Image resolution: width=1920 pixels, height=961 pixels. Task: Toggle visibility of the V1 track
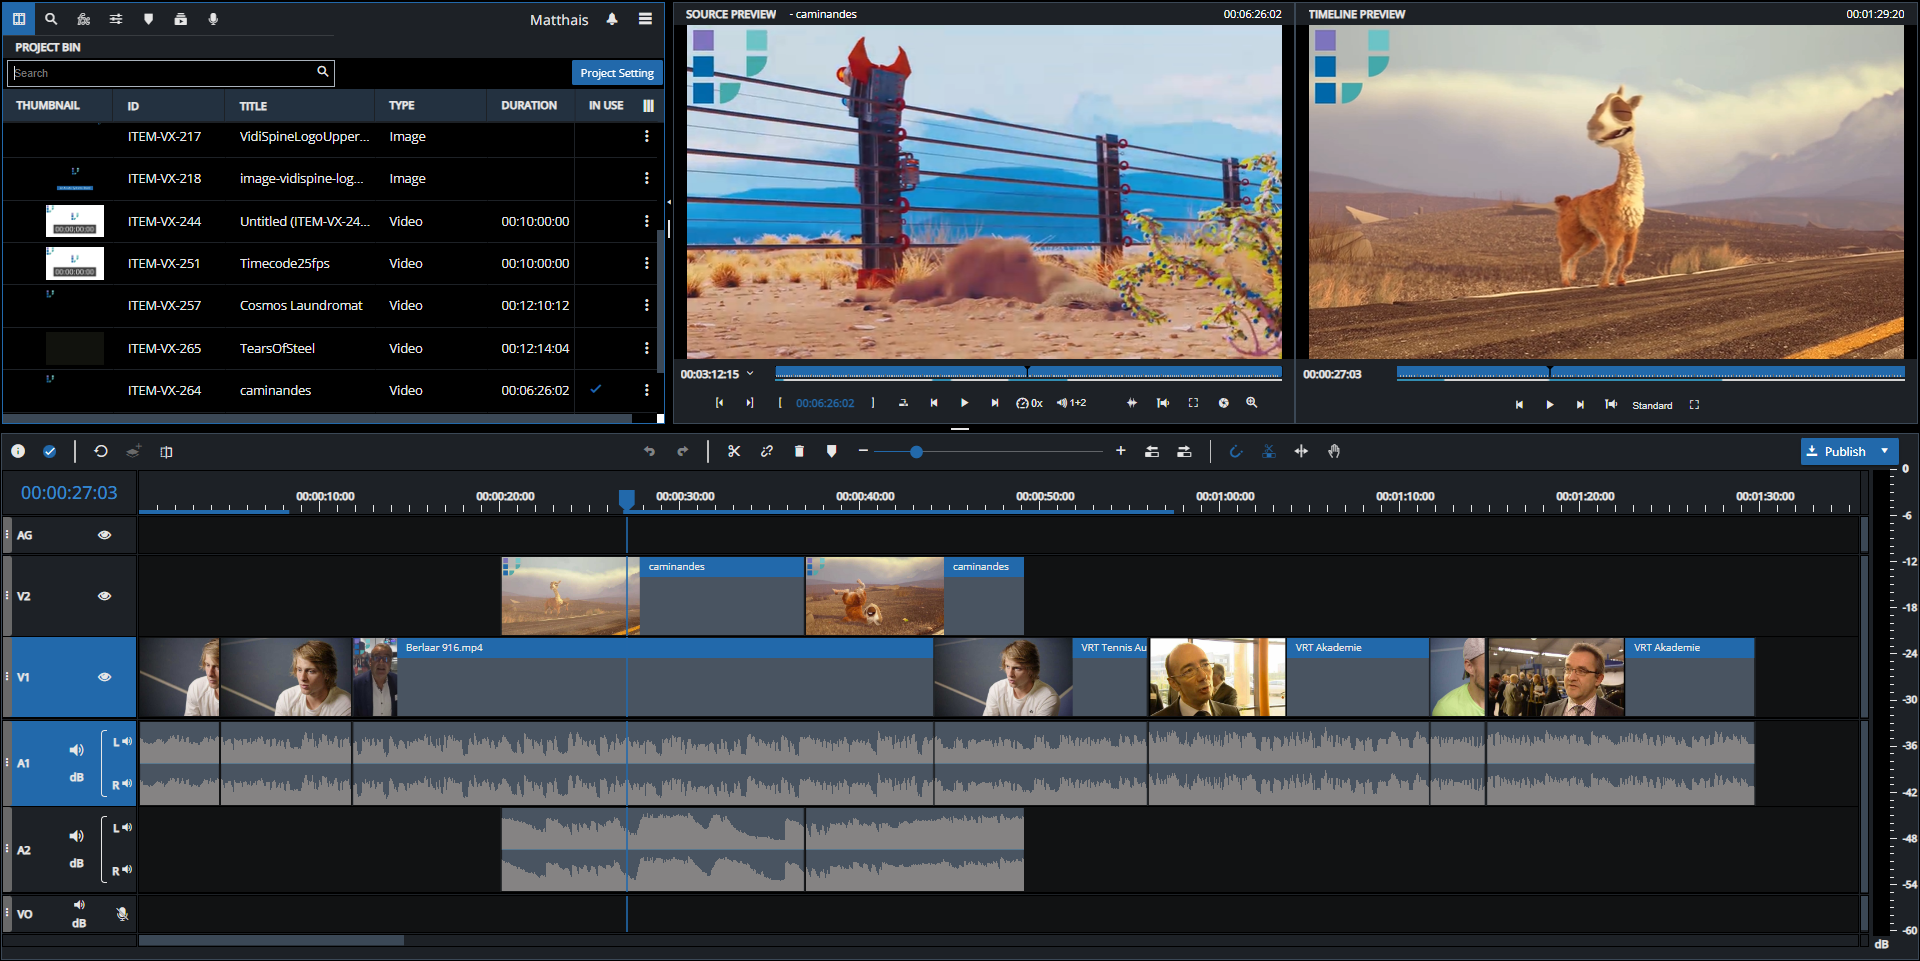pyautogui.click(x=104, y=677)
